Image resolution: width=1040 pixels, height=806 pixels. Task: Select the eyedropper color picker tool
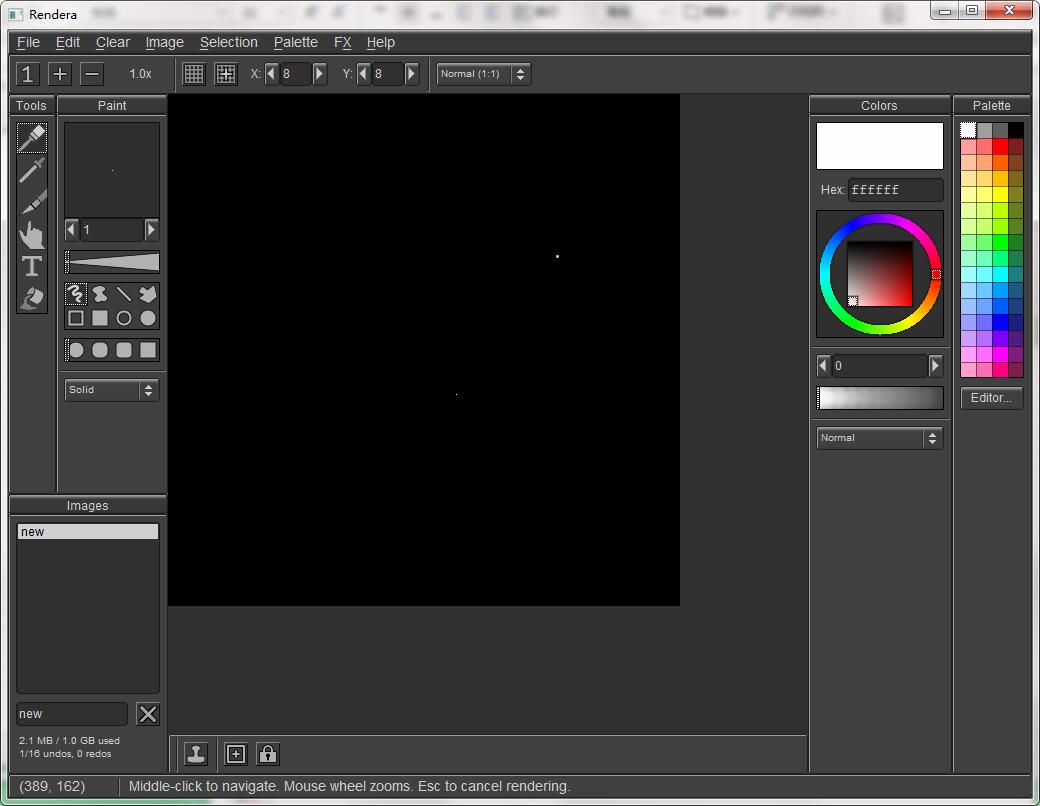tap(32, 170)
